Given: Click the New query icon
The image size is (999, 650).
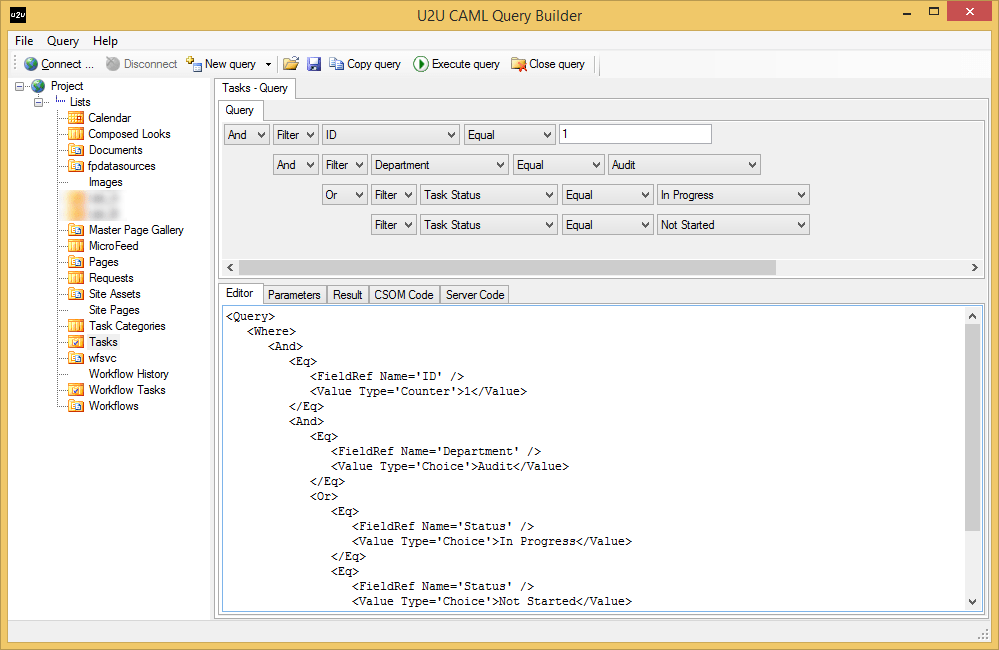Looking at the screenshot, I should point(194,64).
